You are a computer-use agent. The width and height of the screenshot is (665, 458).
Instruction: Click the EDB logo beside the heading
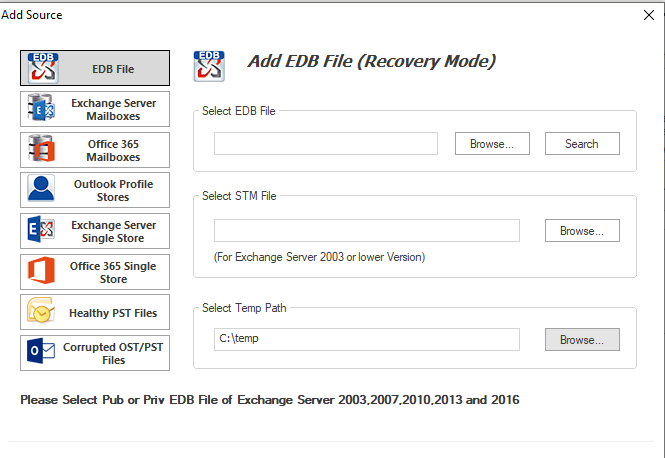208,66
